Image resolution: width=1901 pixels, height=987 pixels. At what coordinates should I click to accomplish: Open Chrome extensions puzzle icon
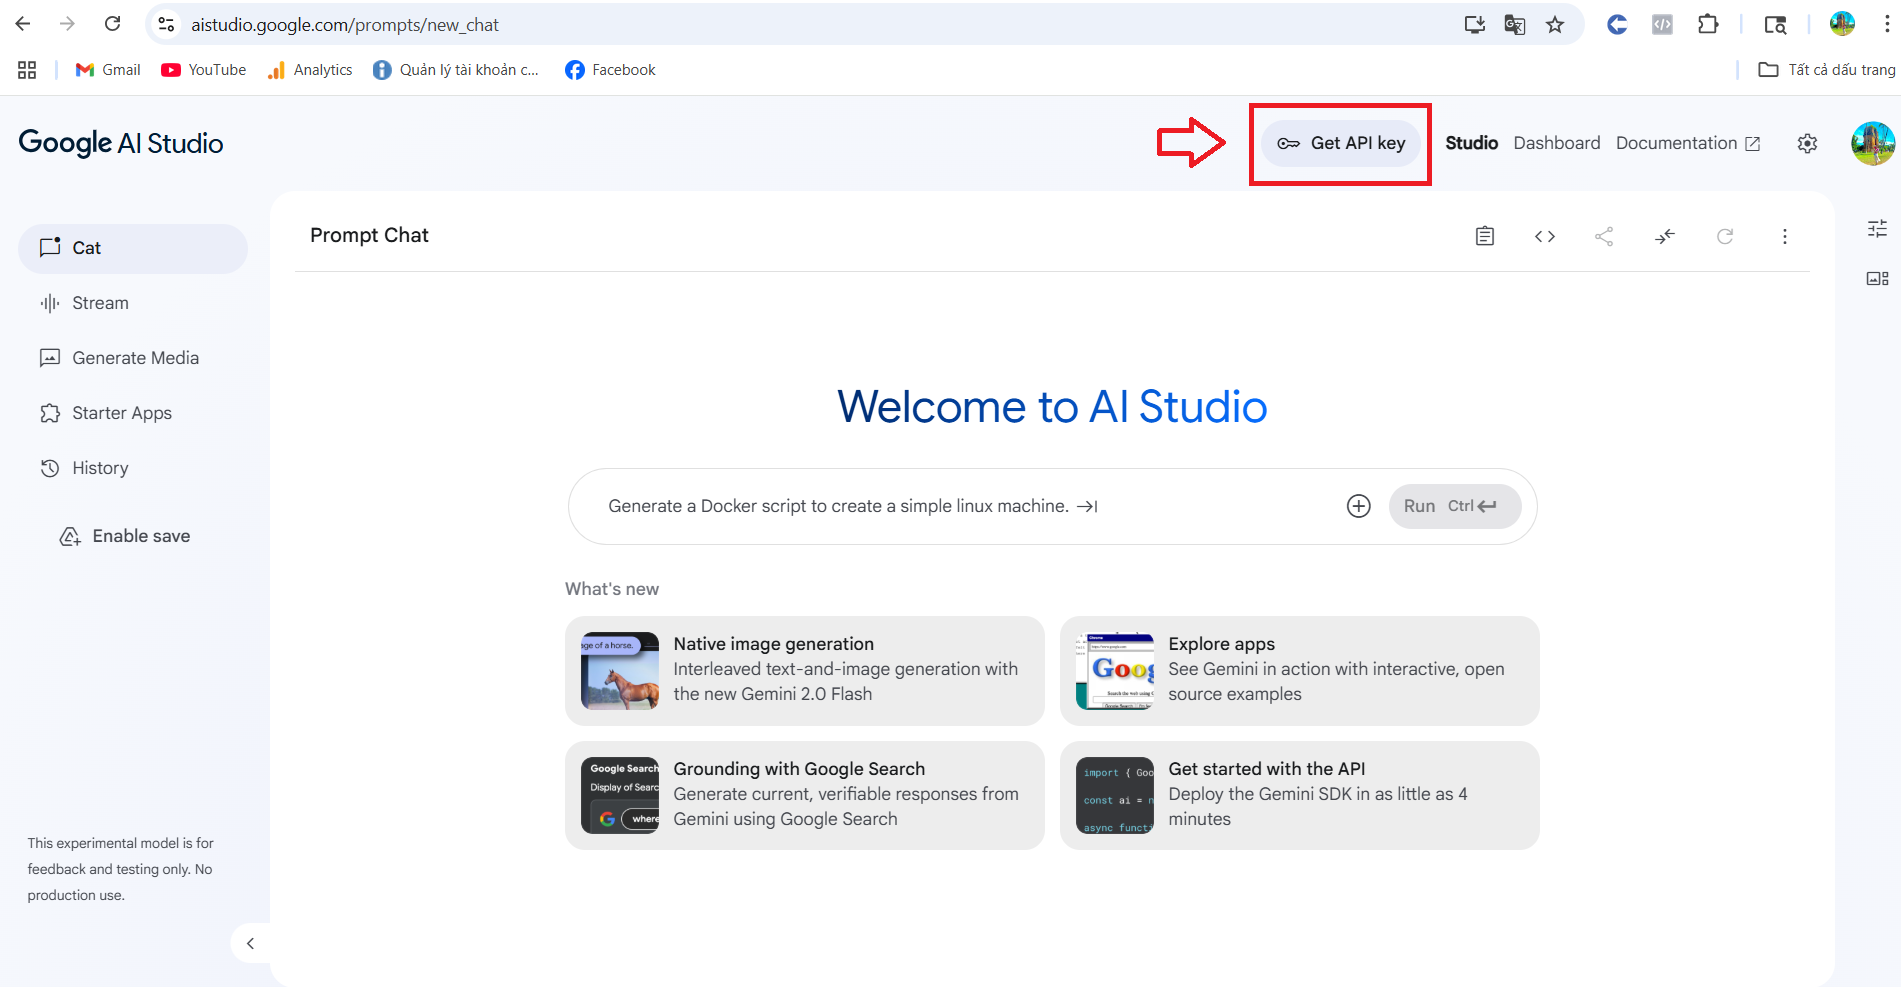[x=1708, y=25]
